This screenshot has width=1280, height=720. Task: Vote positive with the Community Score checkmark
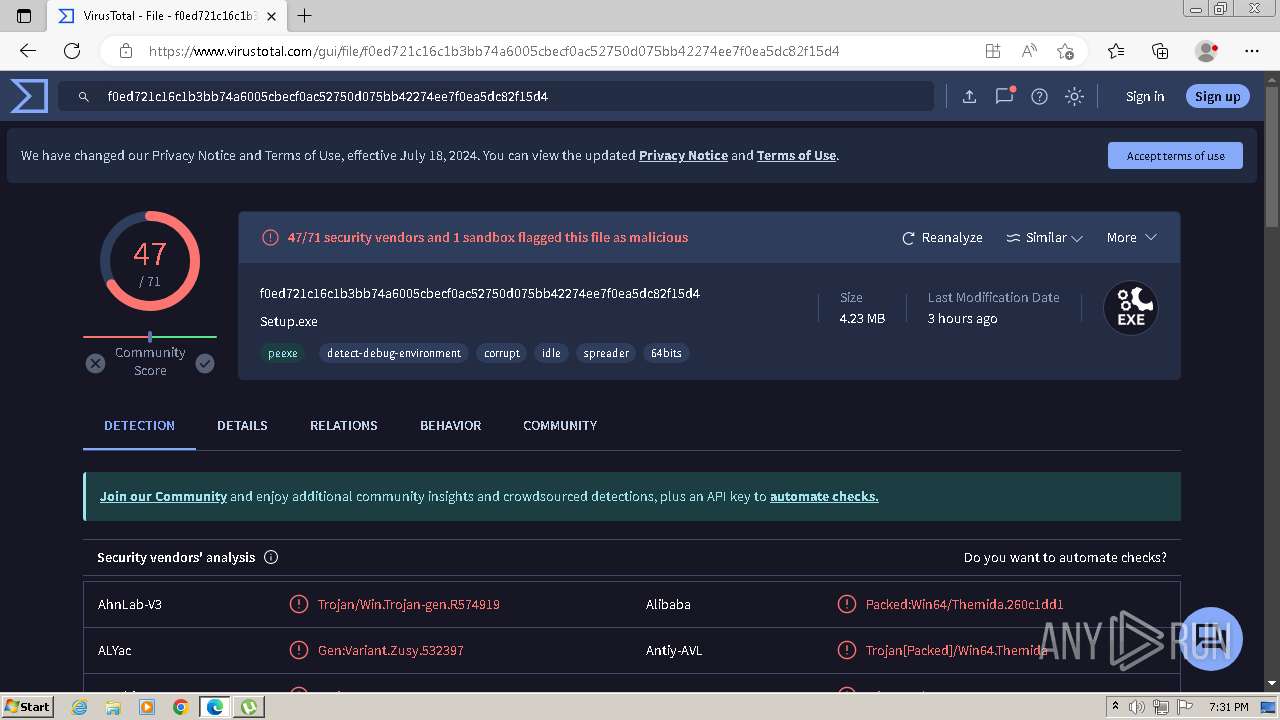[205, 363]
